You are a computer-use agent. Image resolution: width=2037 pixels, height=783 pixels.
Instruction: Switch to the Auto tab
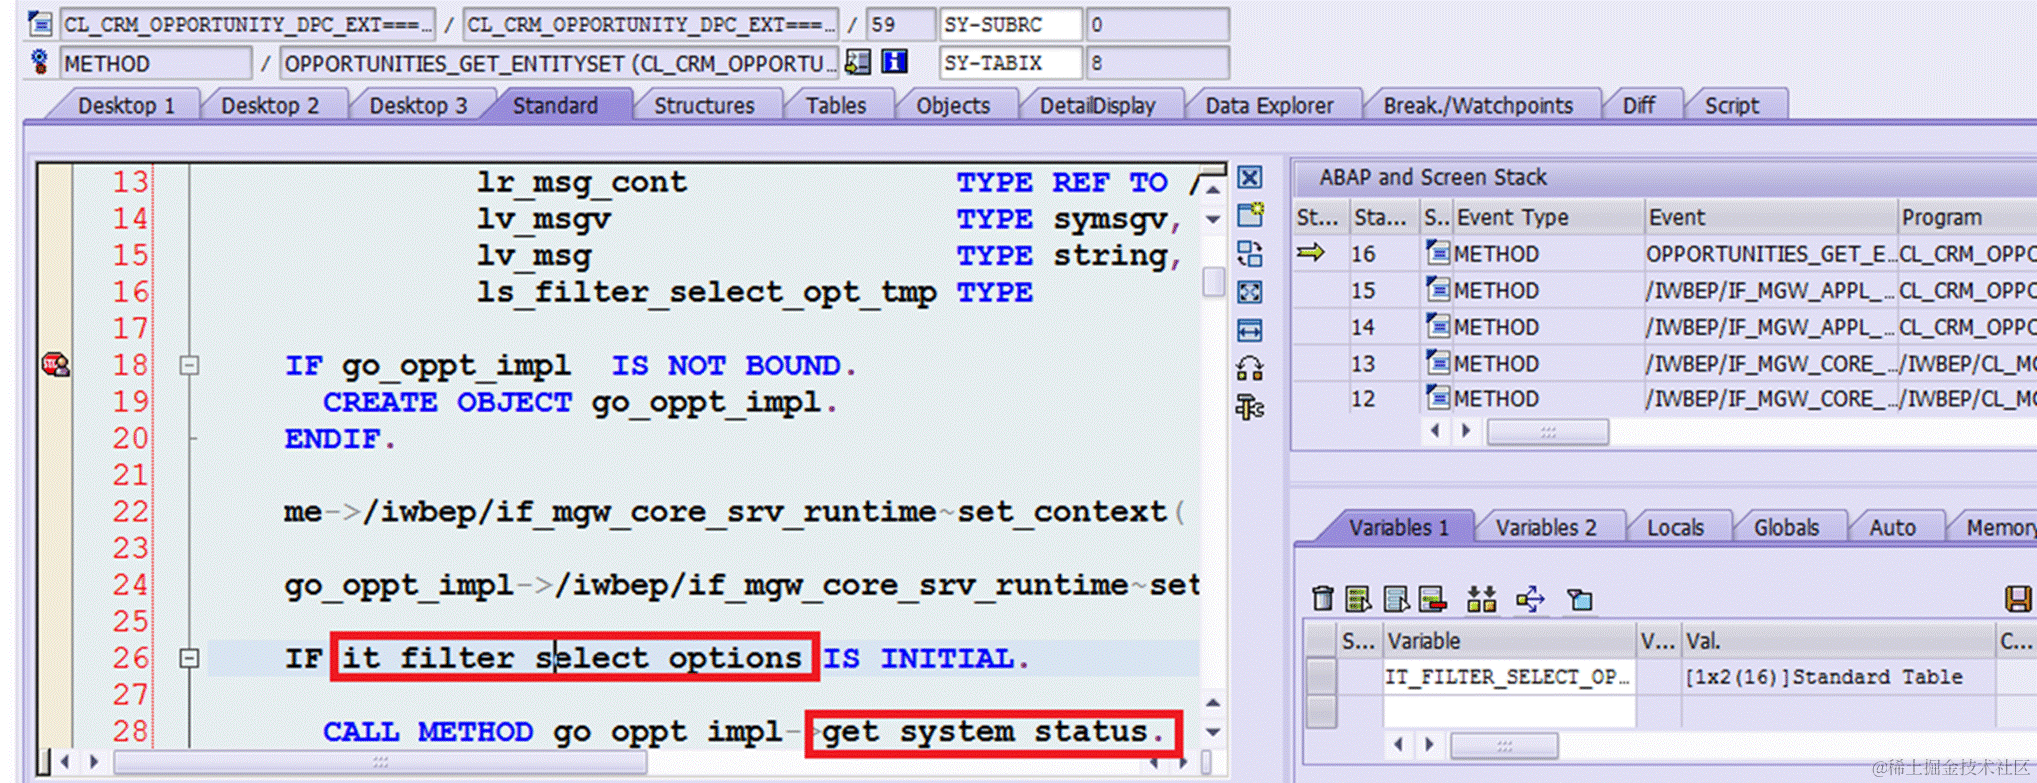(x=1892, y=527)
